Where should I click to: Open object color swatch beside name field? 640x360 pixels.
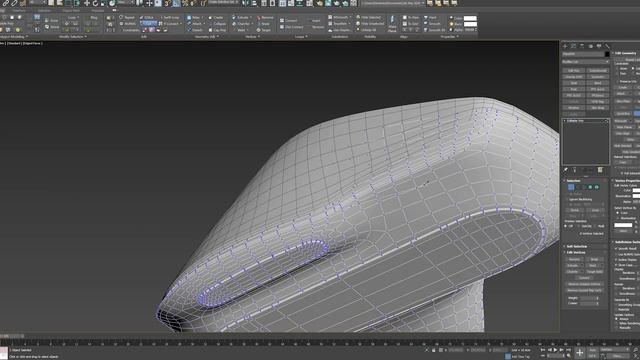coord(607,54)
